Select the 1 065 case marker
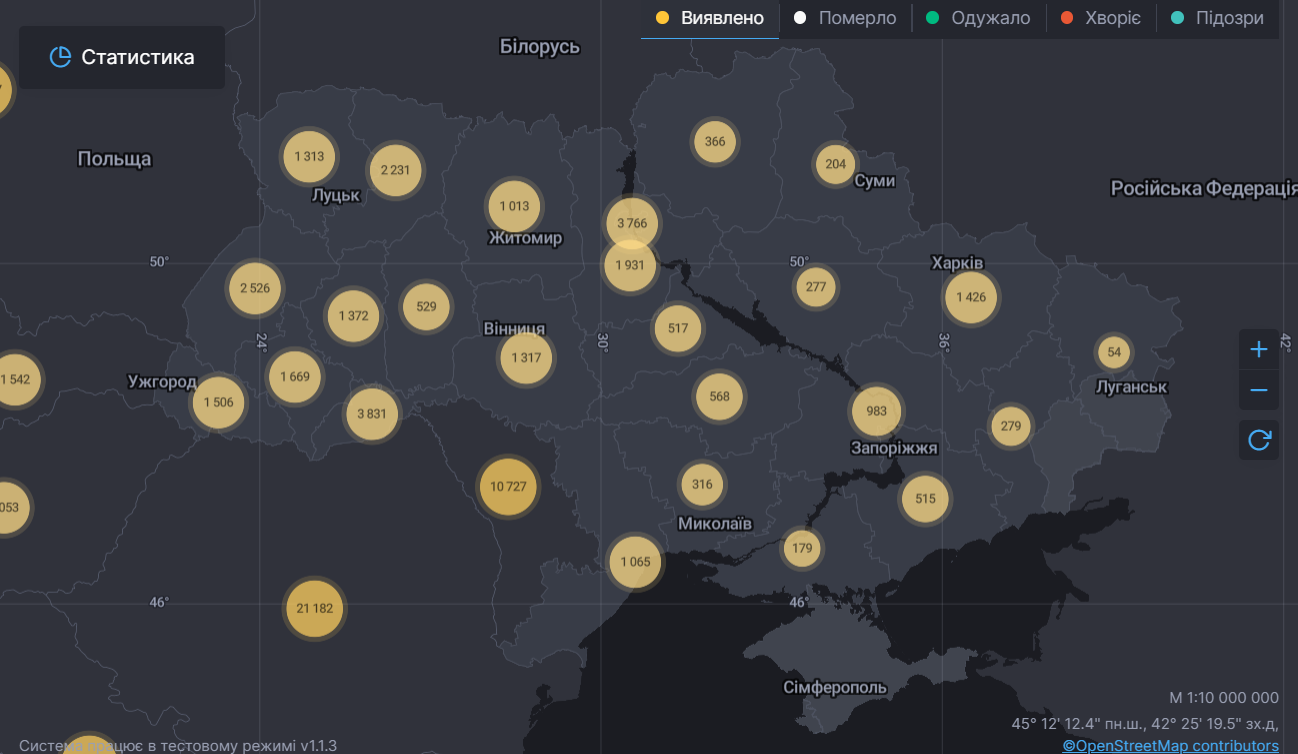This screenshot has width=1298, height=754. click(635, 561)
